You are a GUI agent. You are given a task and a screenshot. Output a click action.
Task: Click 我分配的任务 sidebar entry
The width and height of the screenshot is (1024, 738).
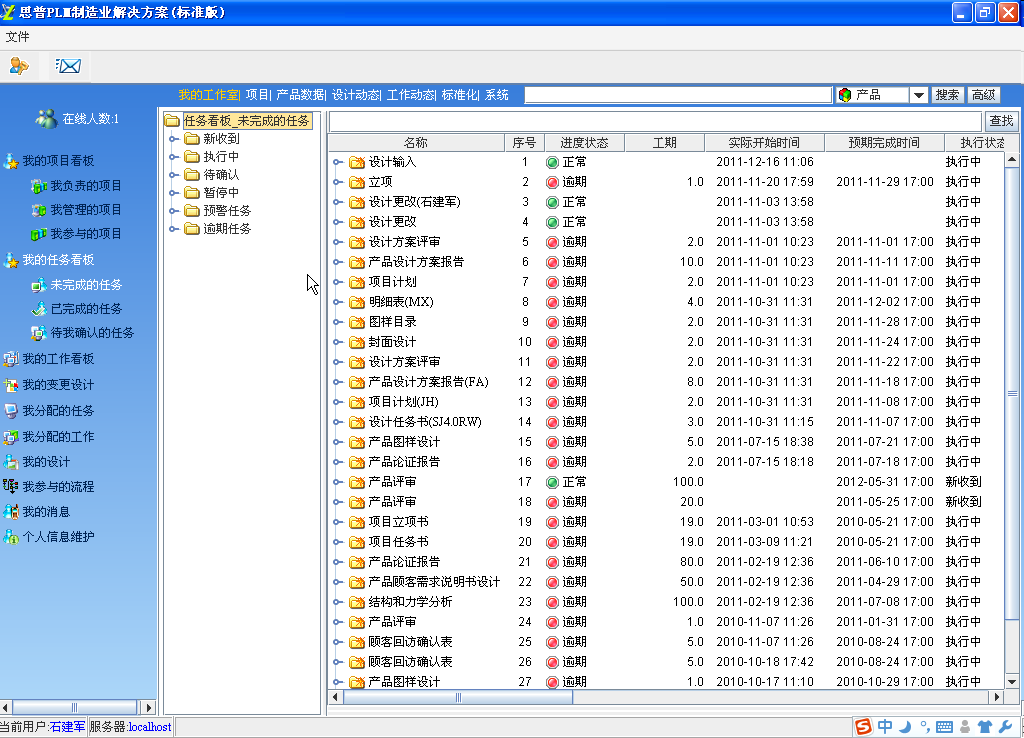pos(58,411)
